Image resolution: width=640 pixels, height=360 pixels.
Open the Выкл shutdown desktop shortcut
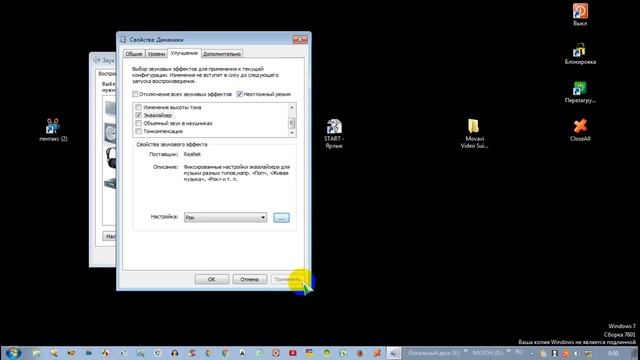(580, 15)
